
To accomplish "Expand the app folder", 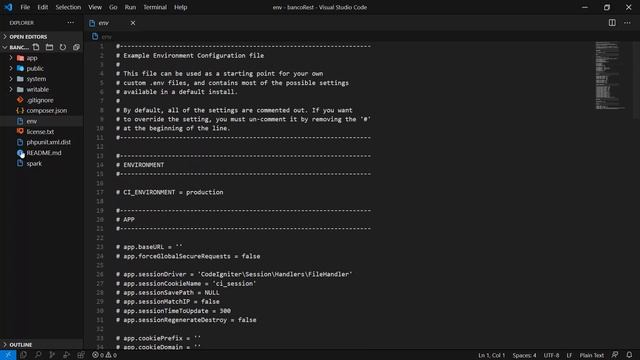I will point(11,58).
